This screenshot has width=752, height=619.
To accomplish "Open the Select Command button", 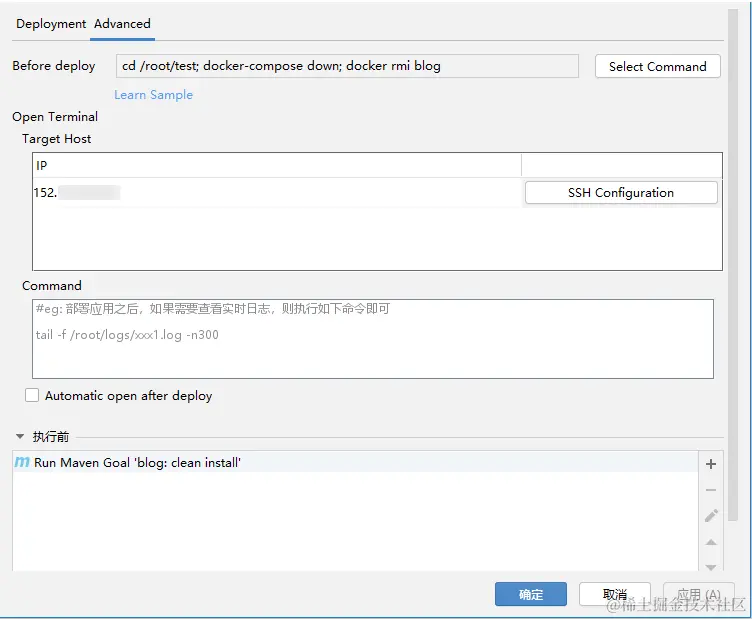I will 658,66.
